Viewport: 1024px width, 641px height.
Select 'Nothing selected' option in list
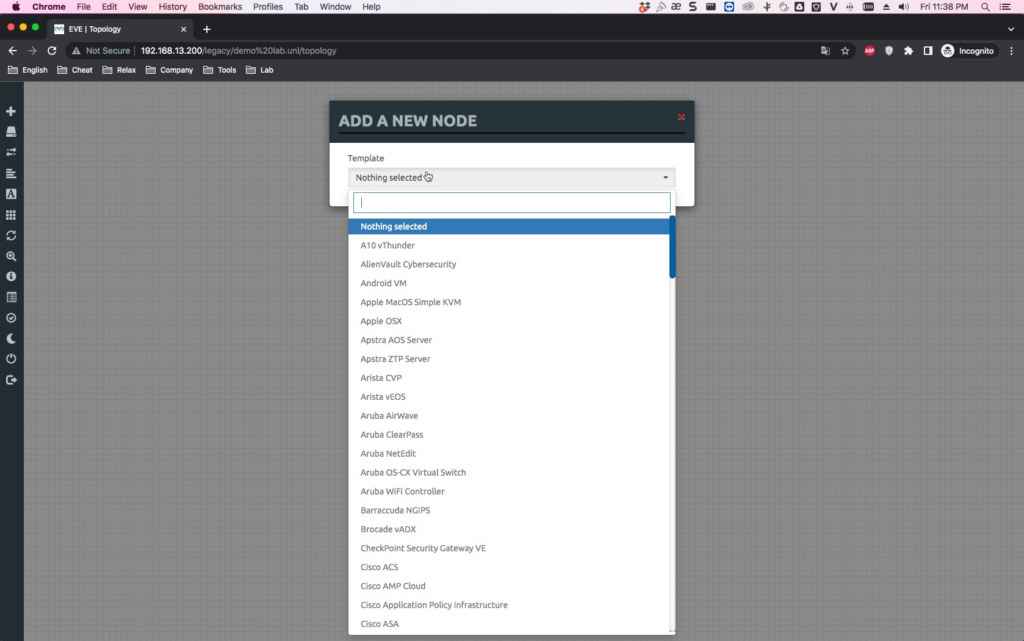pos(508,227)
